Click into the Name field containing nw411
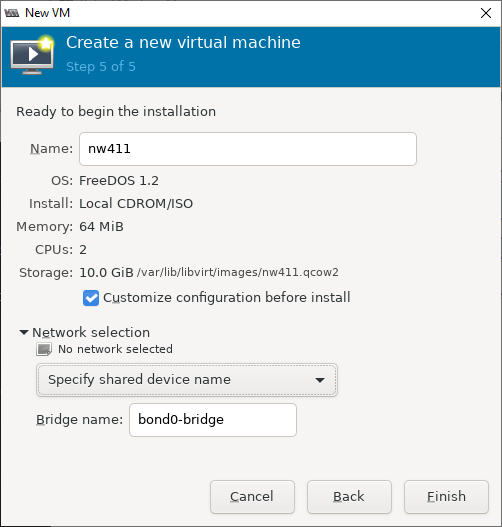502x527 pixels. [248, 149]
